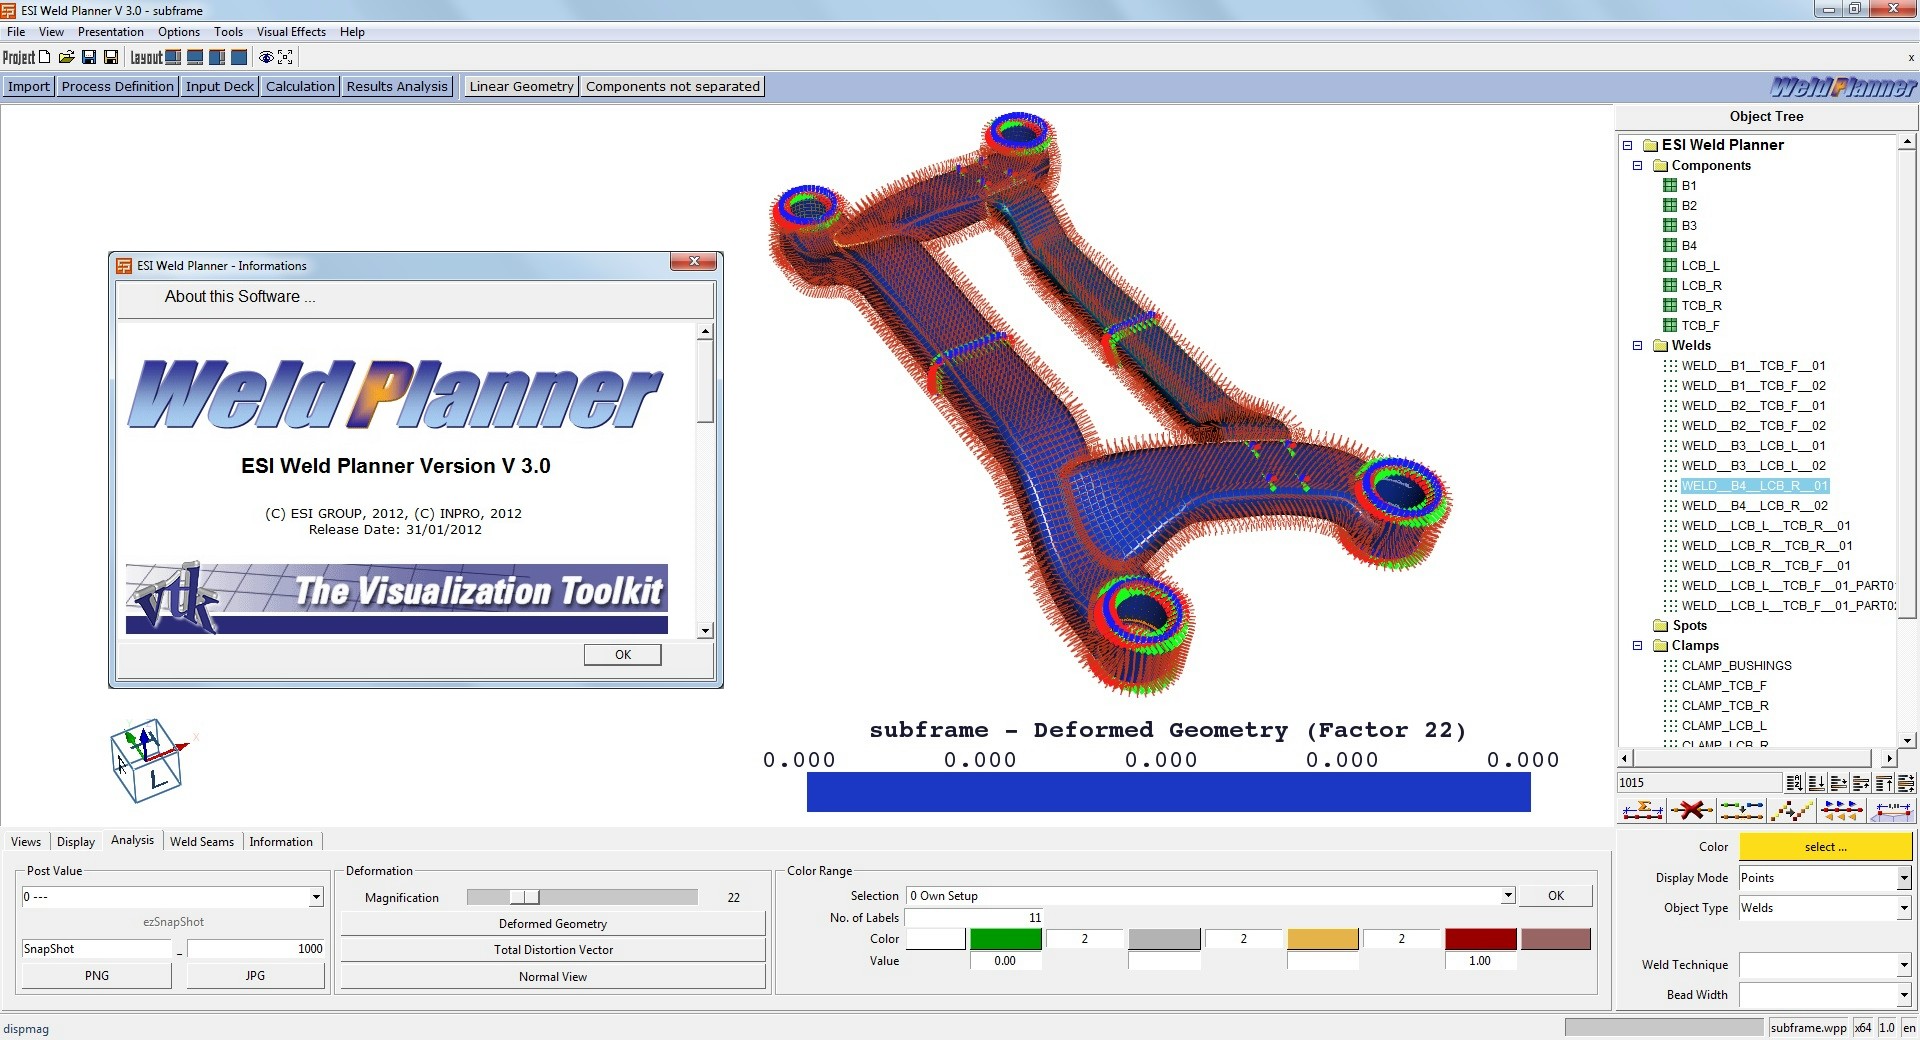
Task: Click the Normal View button
Action: 553,977
